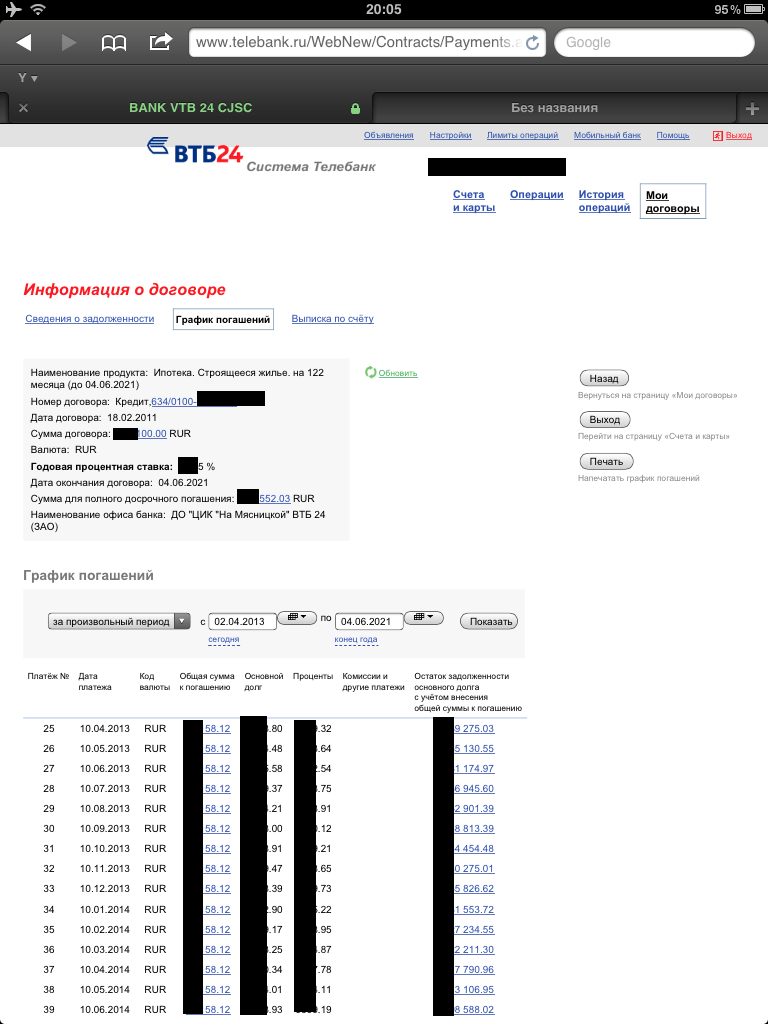Click the payment date 10.01.2014

tap(104, 909)
